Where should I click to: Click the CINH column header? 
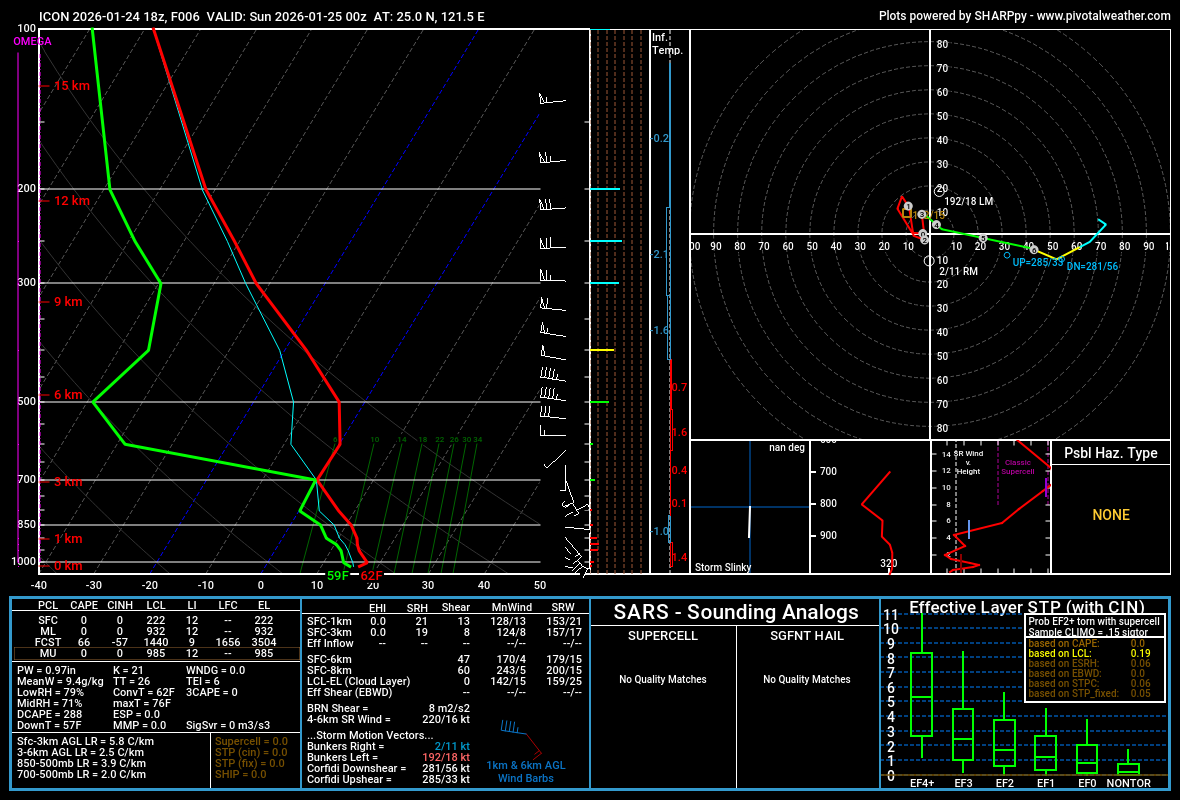point(120,605)
